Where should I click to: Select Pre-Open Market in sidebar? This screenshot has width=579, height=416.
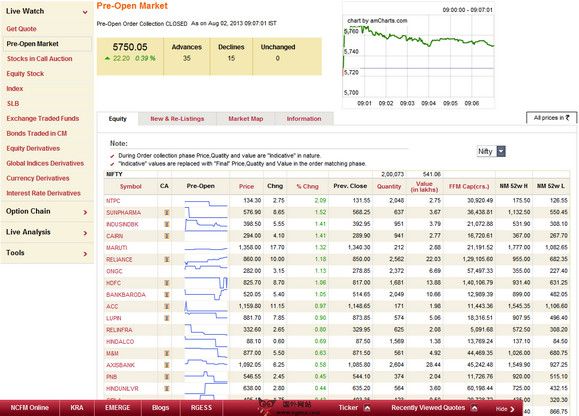(47, 44)
